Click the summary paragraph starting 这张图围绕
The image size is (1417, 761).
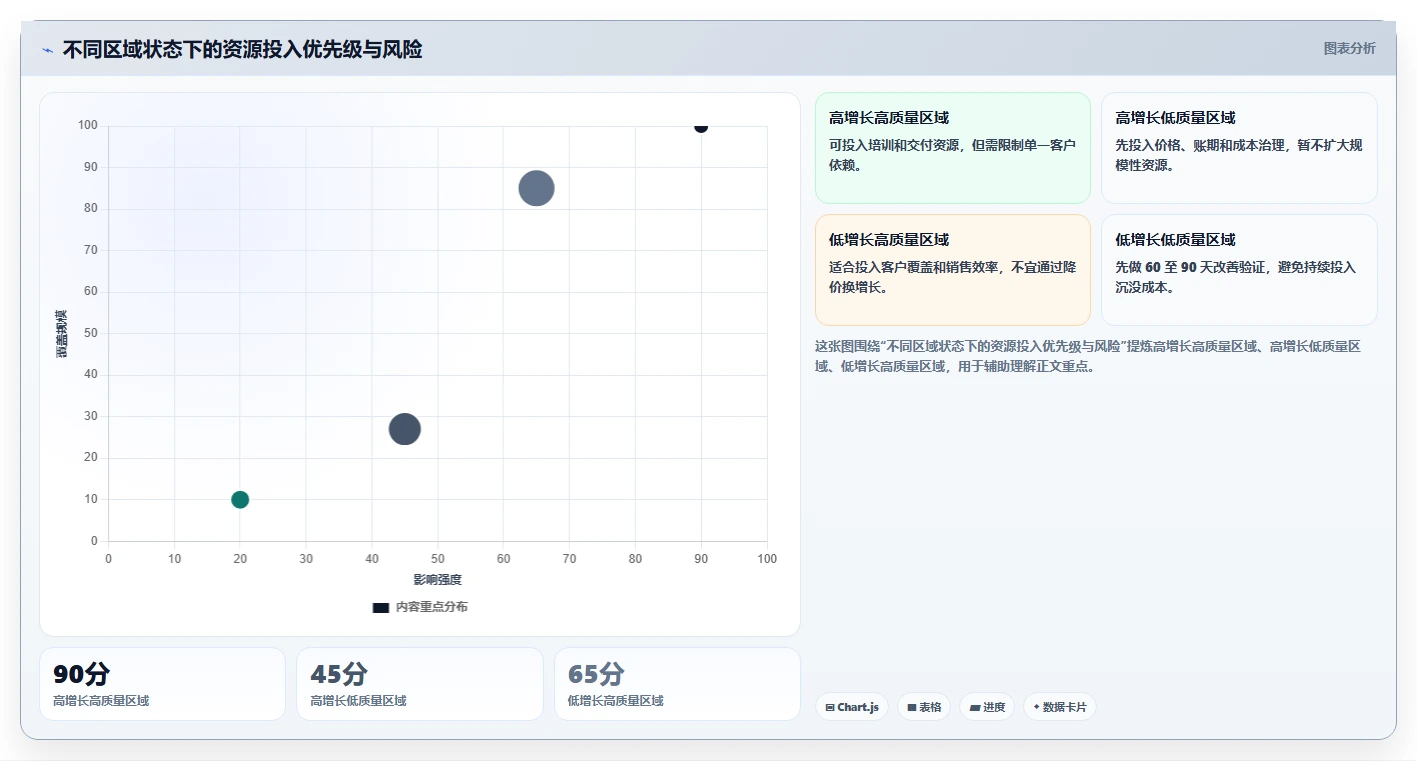(1088, 356)
